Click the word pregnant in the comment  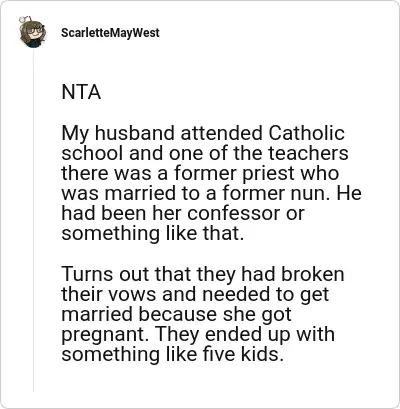(x=105, y=334)
